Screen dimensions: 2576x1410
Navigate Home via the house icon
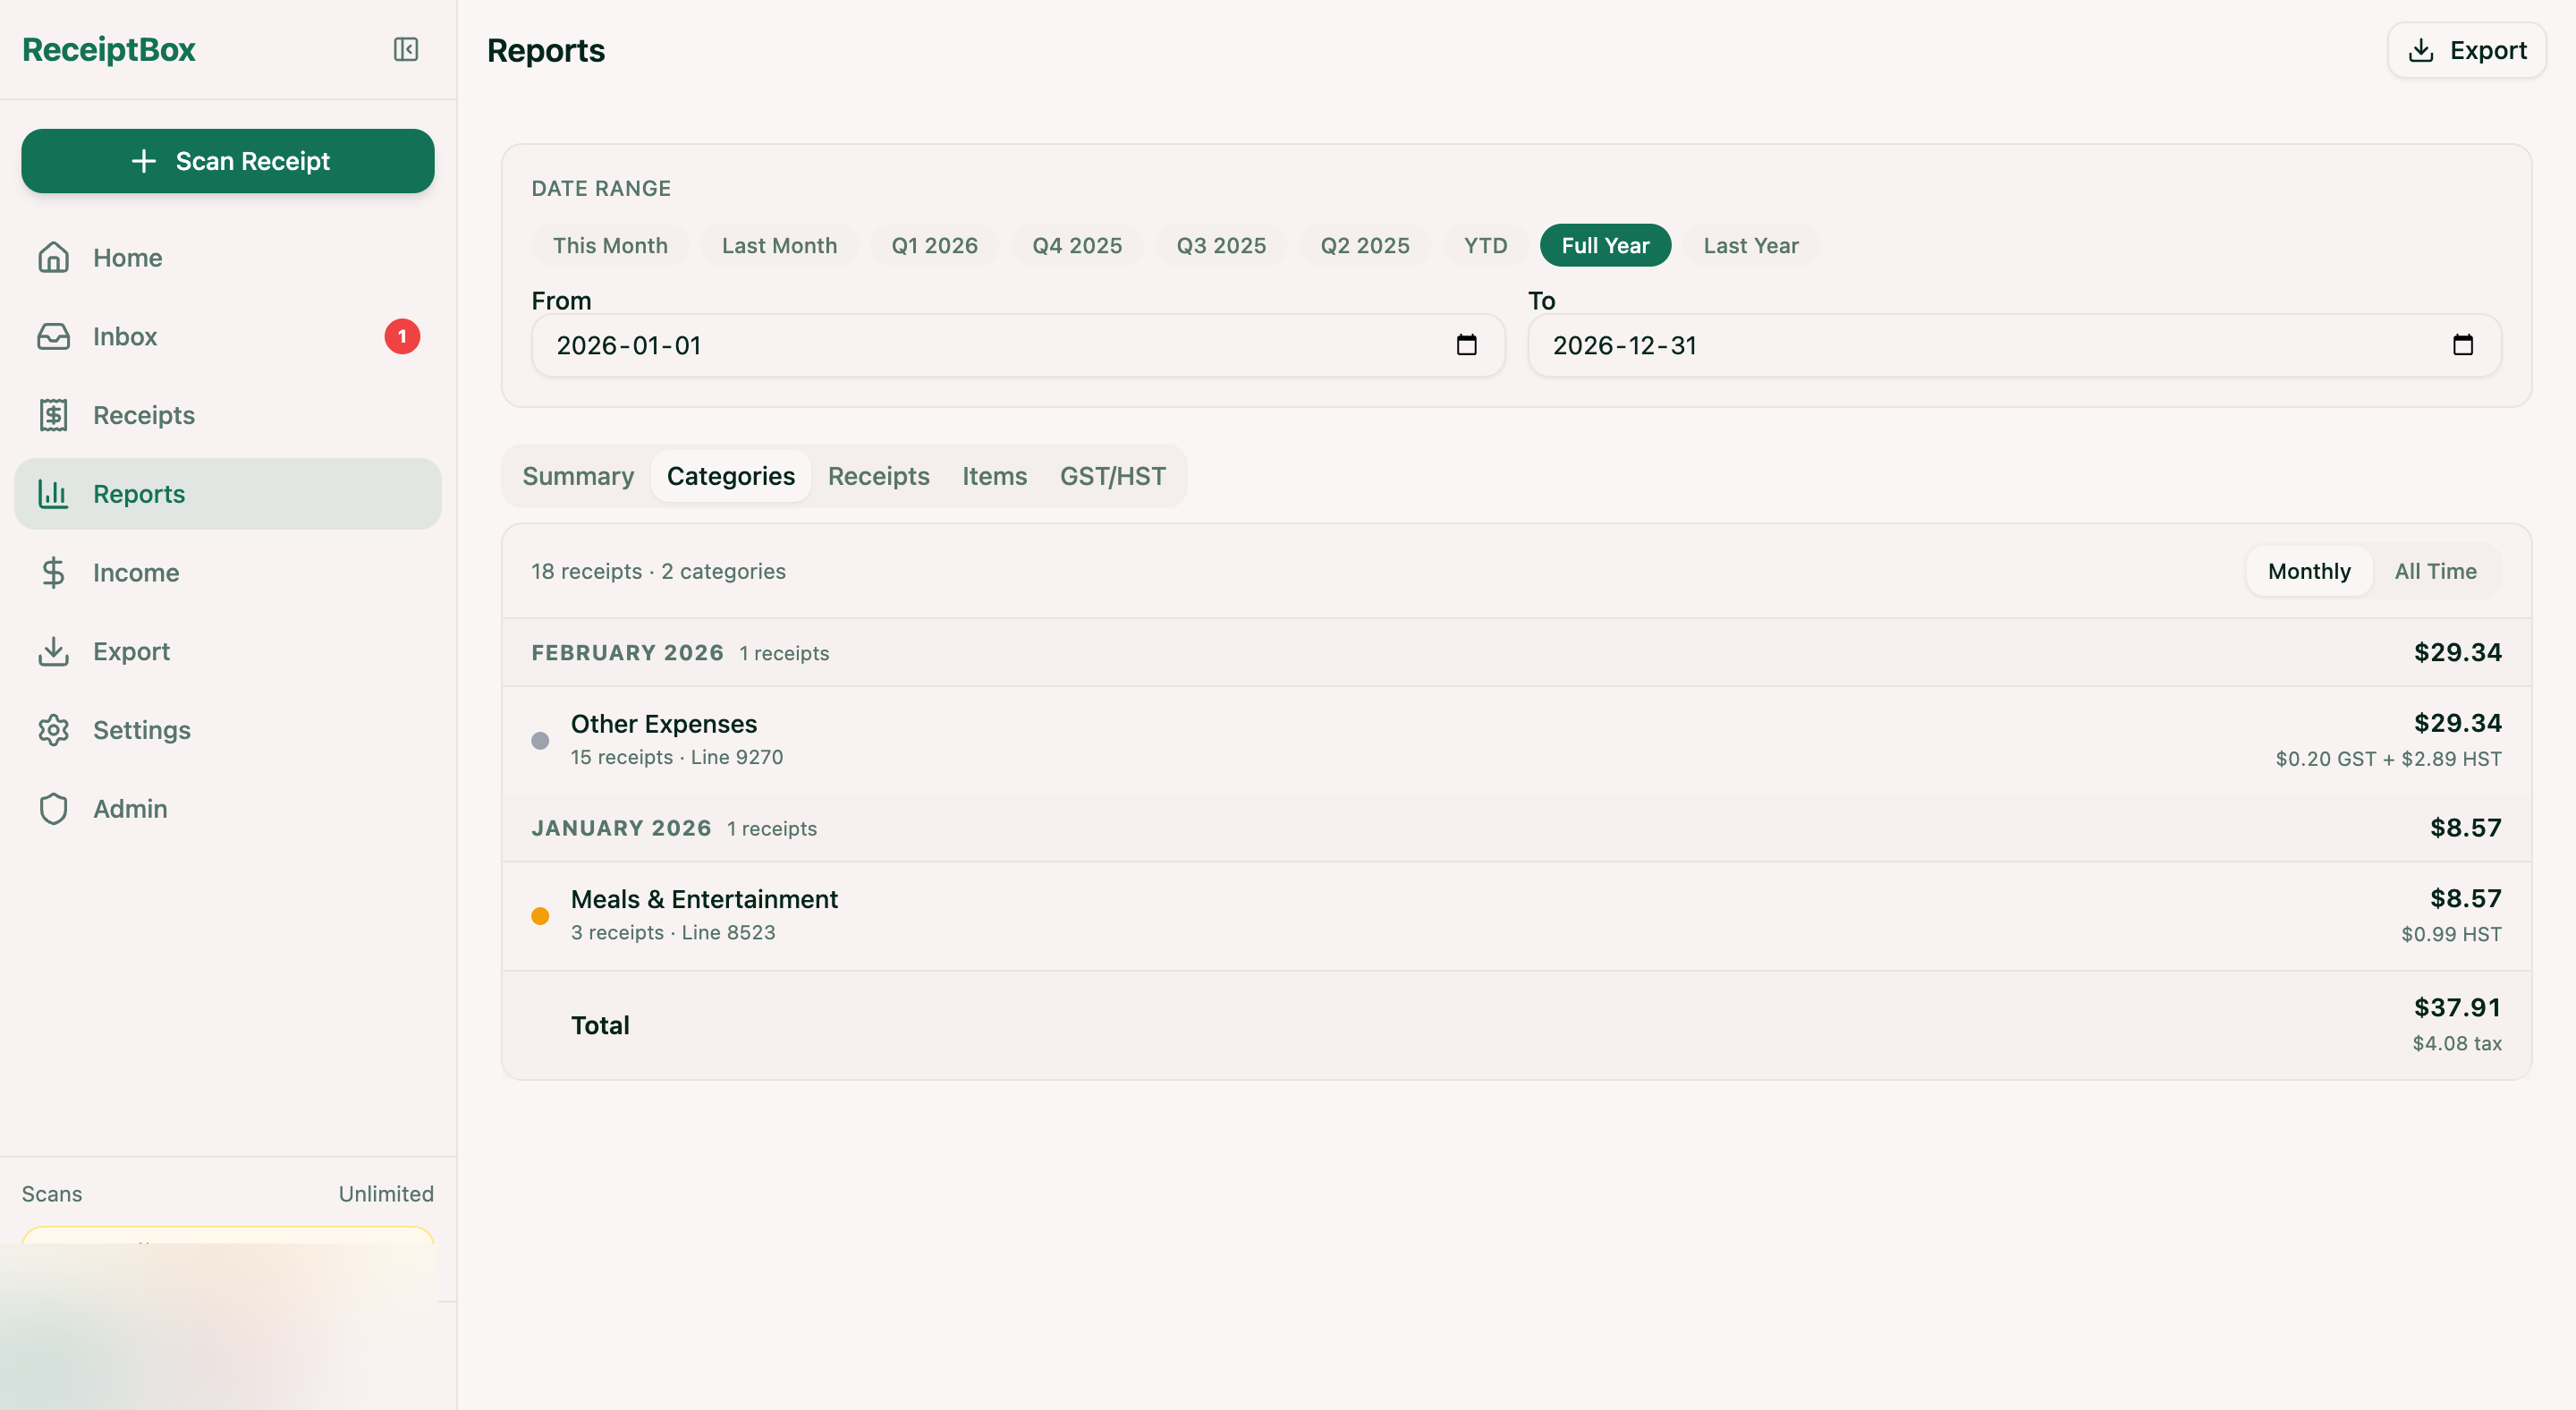[53, 257]
